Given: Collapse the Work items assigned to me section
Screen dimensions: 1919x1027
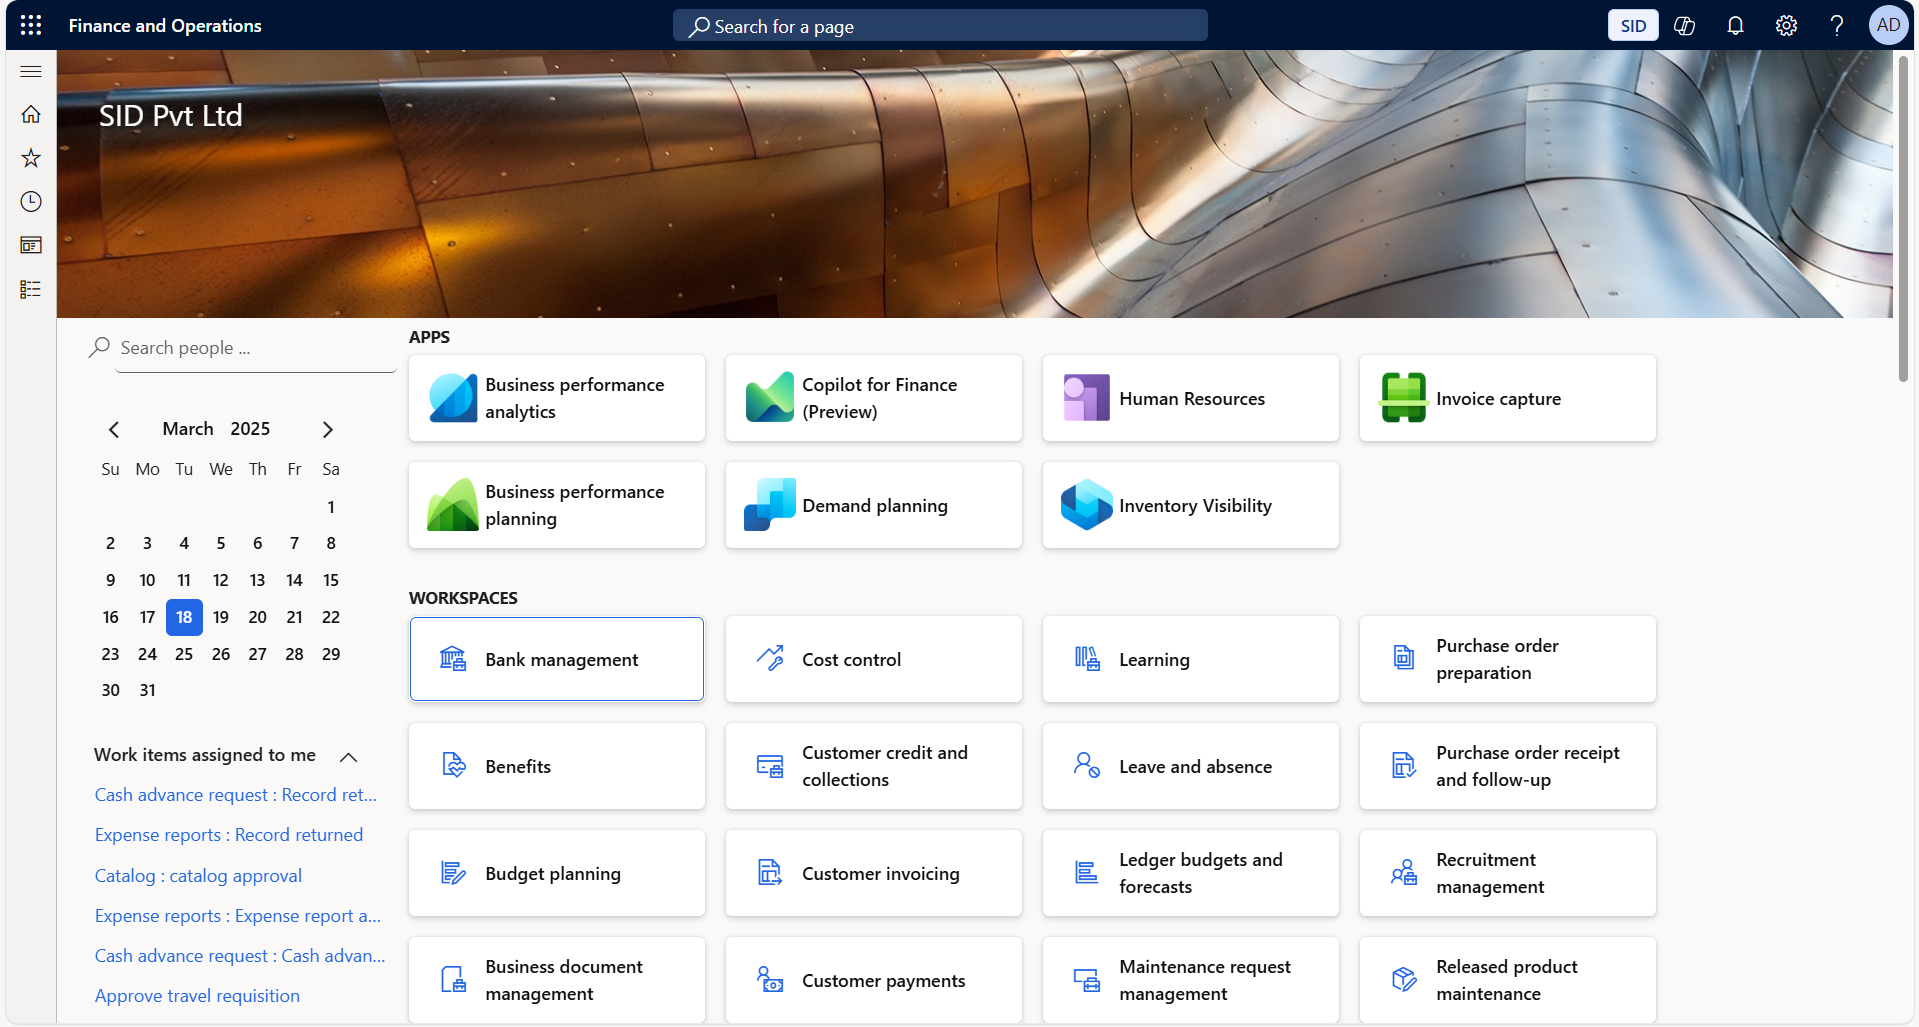Looking at the screenshot, I should point(348,757).
